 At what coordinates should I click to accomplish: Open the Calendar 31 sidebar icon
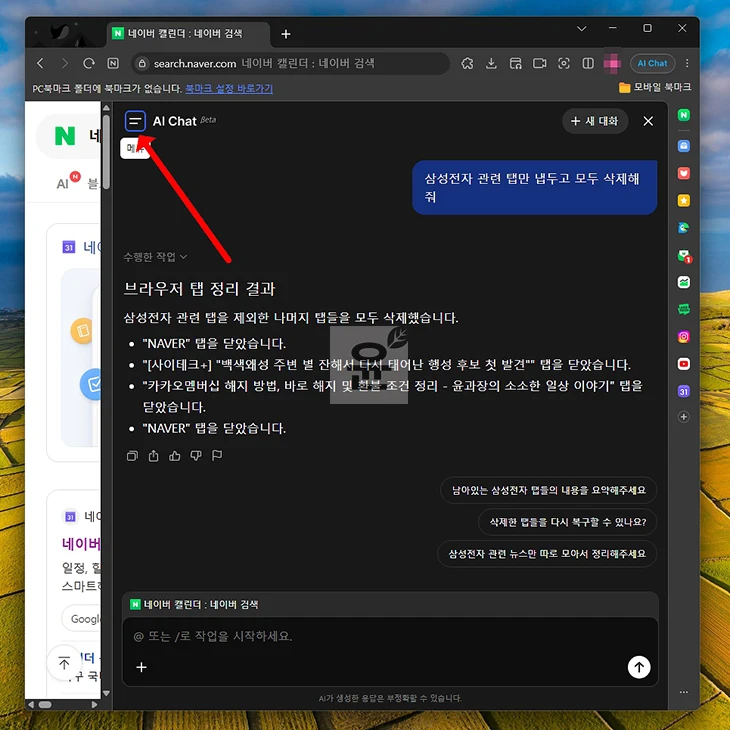(683, 392)
